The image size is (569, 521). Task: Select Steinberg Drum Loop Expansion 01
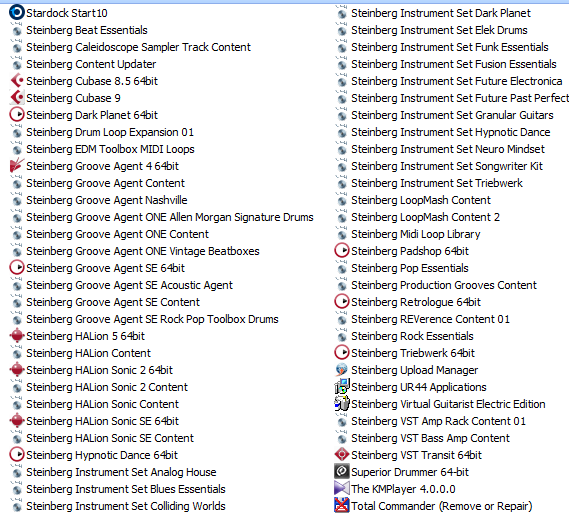[x=110, y=132]
